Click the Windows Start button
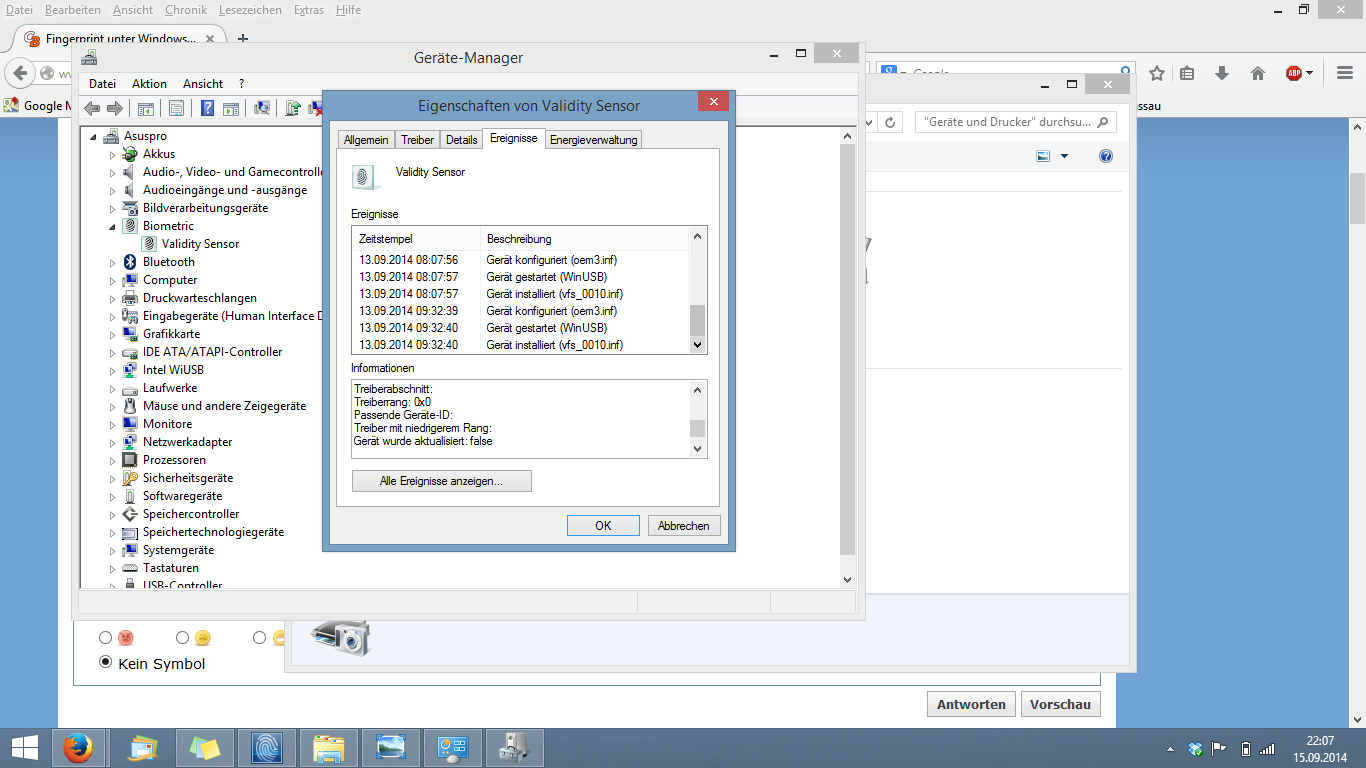This screenshot has width=1366, height=768. (x=24, y=747)
